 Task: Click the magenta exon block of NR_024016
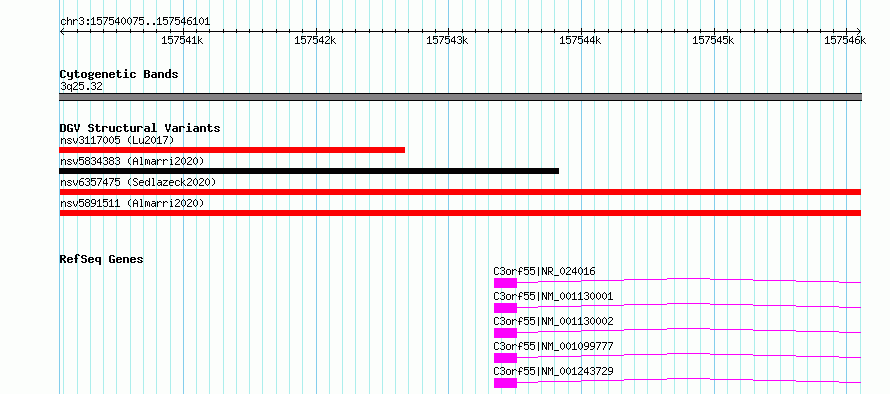coord(505,283)
